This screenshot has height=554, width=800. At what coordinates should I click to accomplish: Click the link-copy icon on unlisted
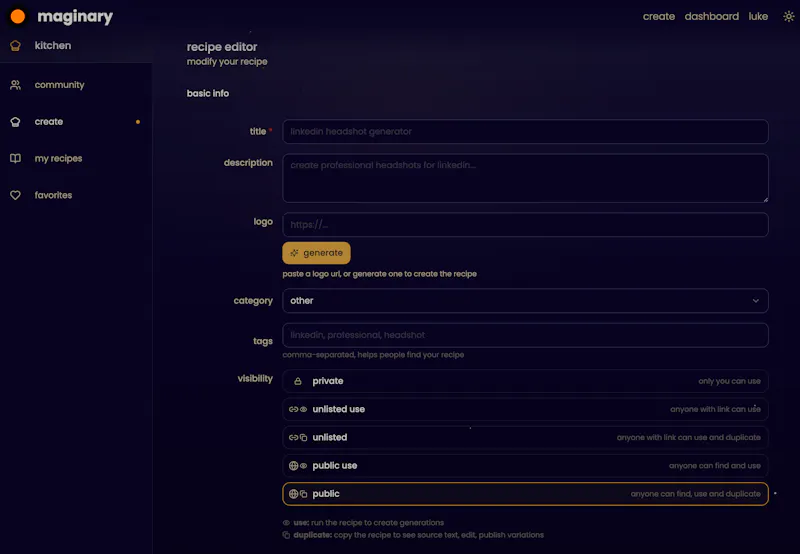point(298,437)
